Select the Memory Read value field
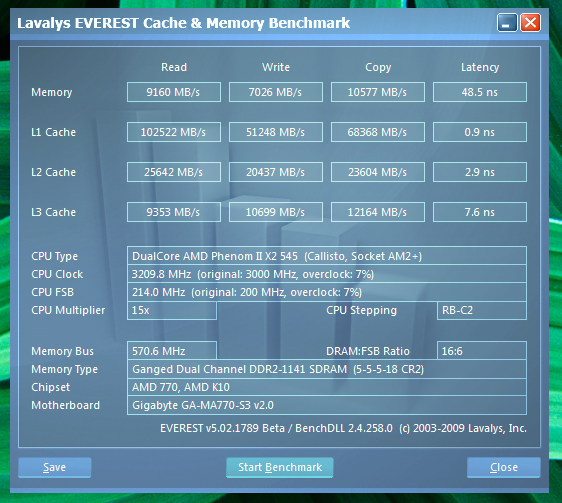 pos(174,92)
